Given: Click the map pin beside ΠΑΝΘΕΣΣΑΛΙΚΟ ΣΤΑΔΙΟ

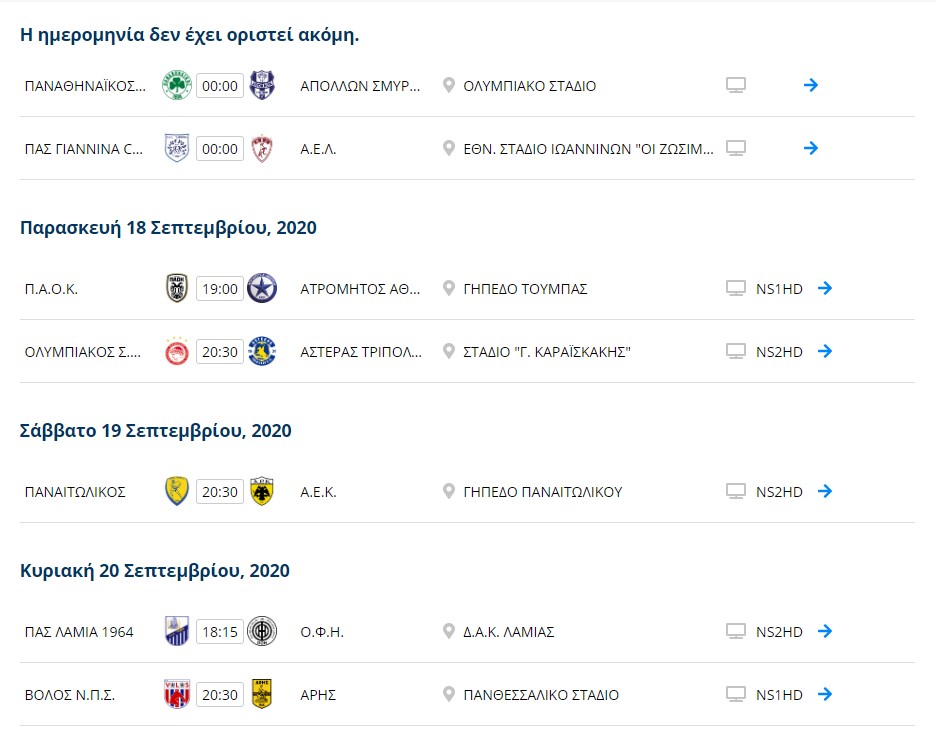Looking at the screenshot, I should (x=448, y=694).
